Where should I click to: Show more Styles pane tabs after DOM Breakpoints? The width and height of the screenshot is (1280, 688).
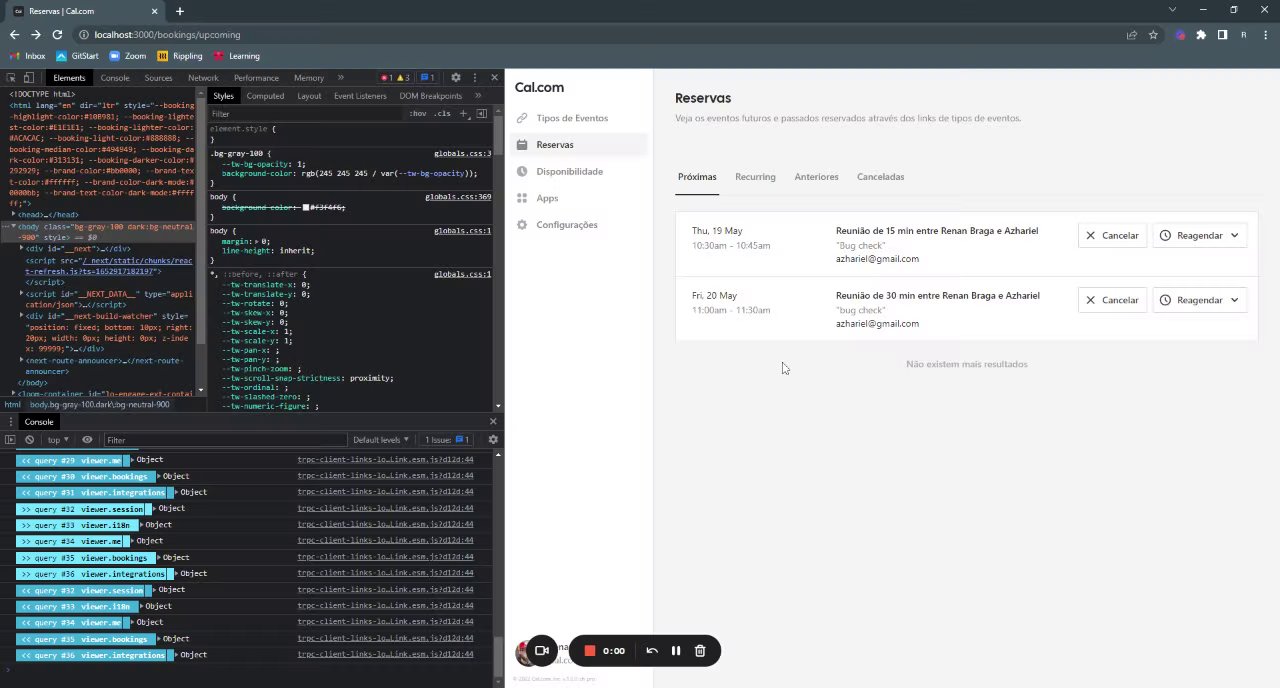coord(478,96)
